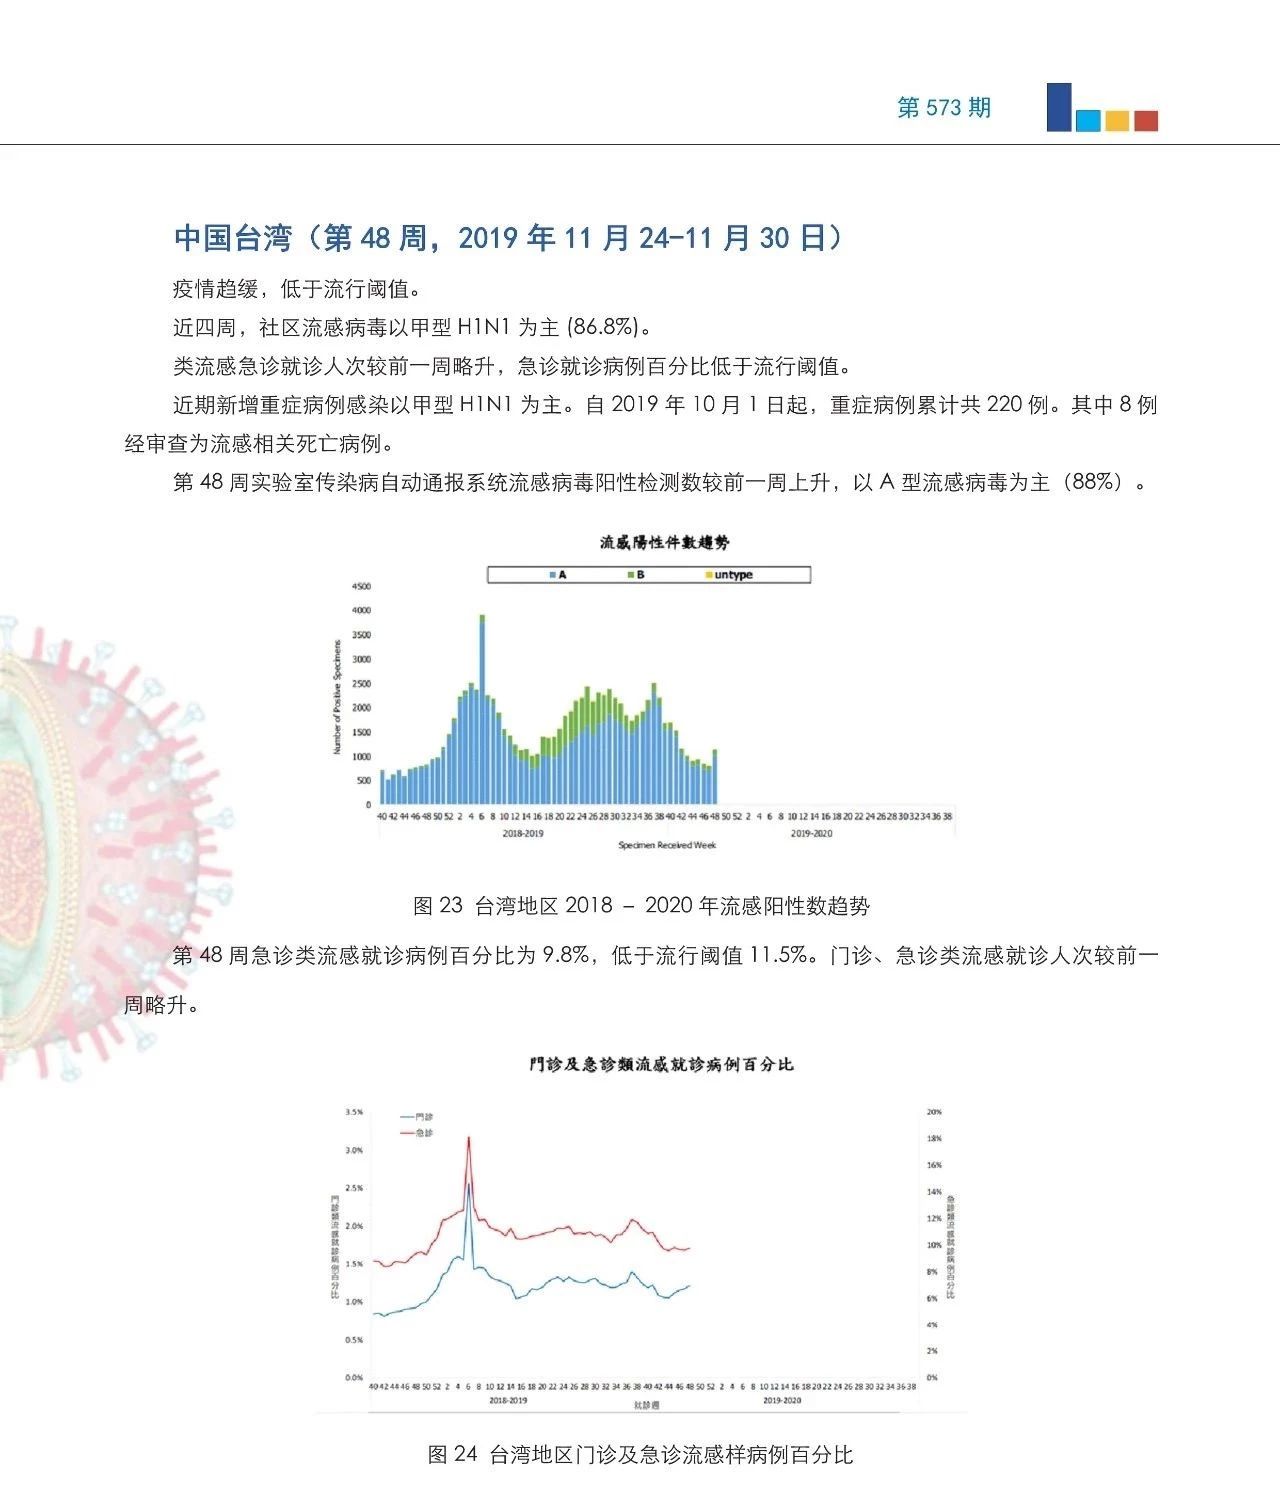
Task: Click the 門診 blue line legend
Action: tap(416, 1117)
